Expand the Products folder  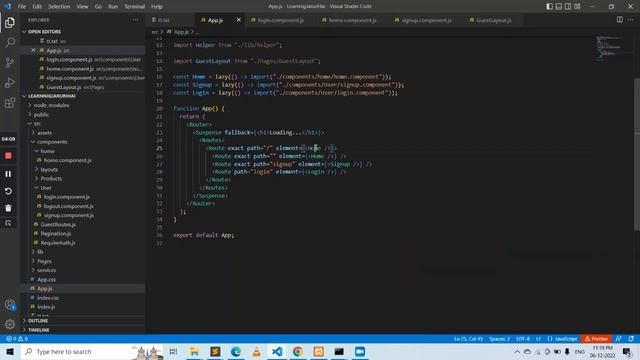pos(51,178)
